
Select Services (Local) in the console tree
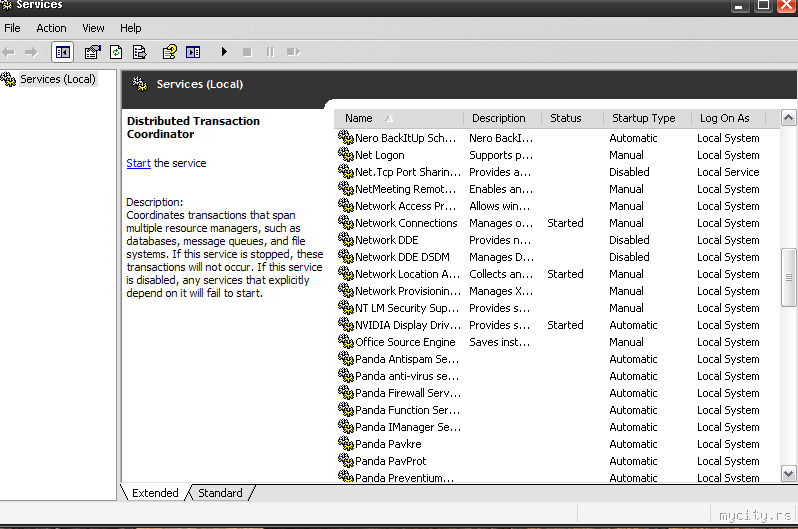(x=57, y=79)
